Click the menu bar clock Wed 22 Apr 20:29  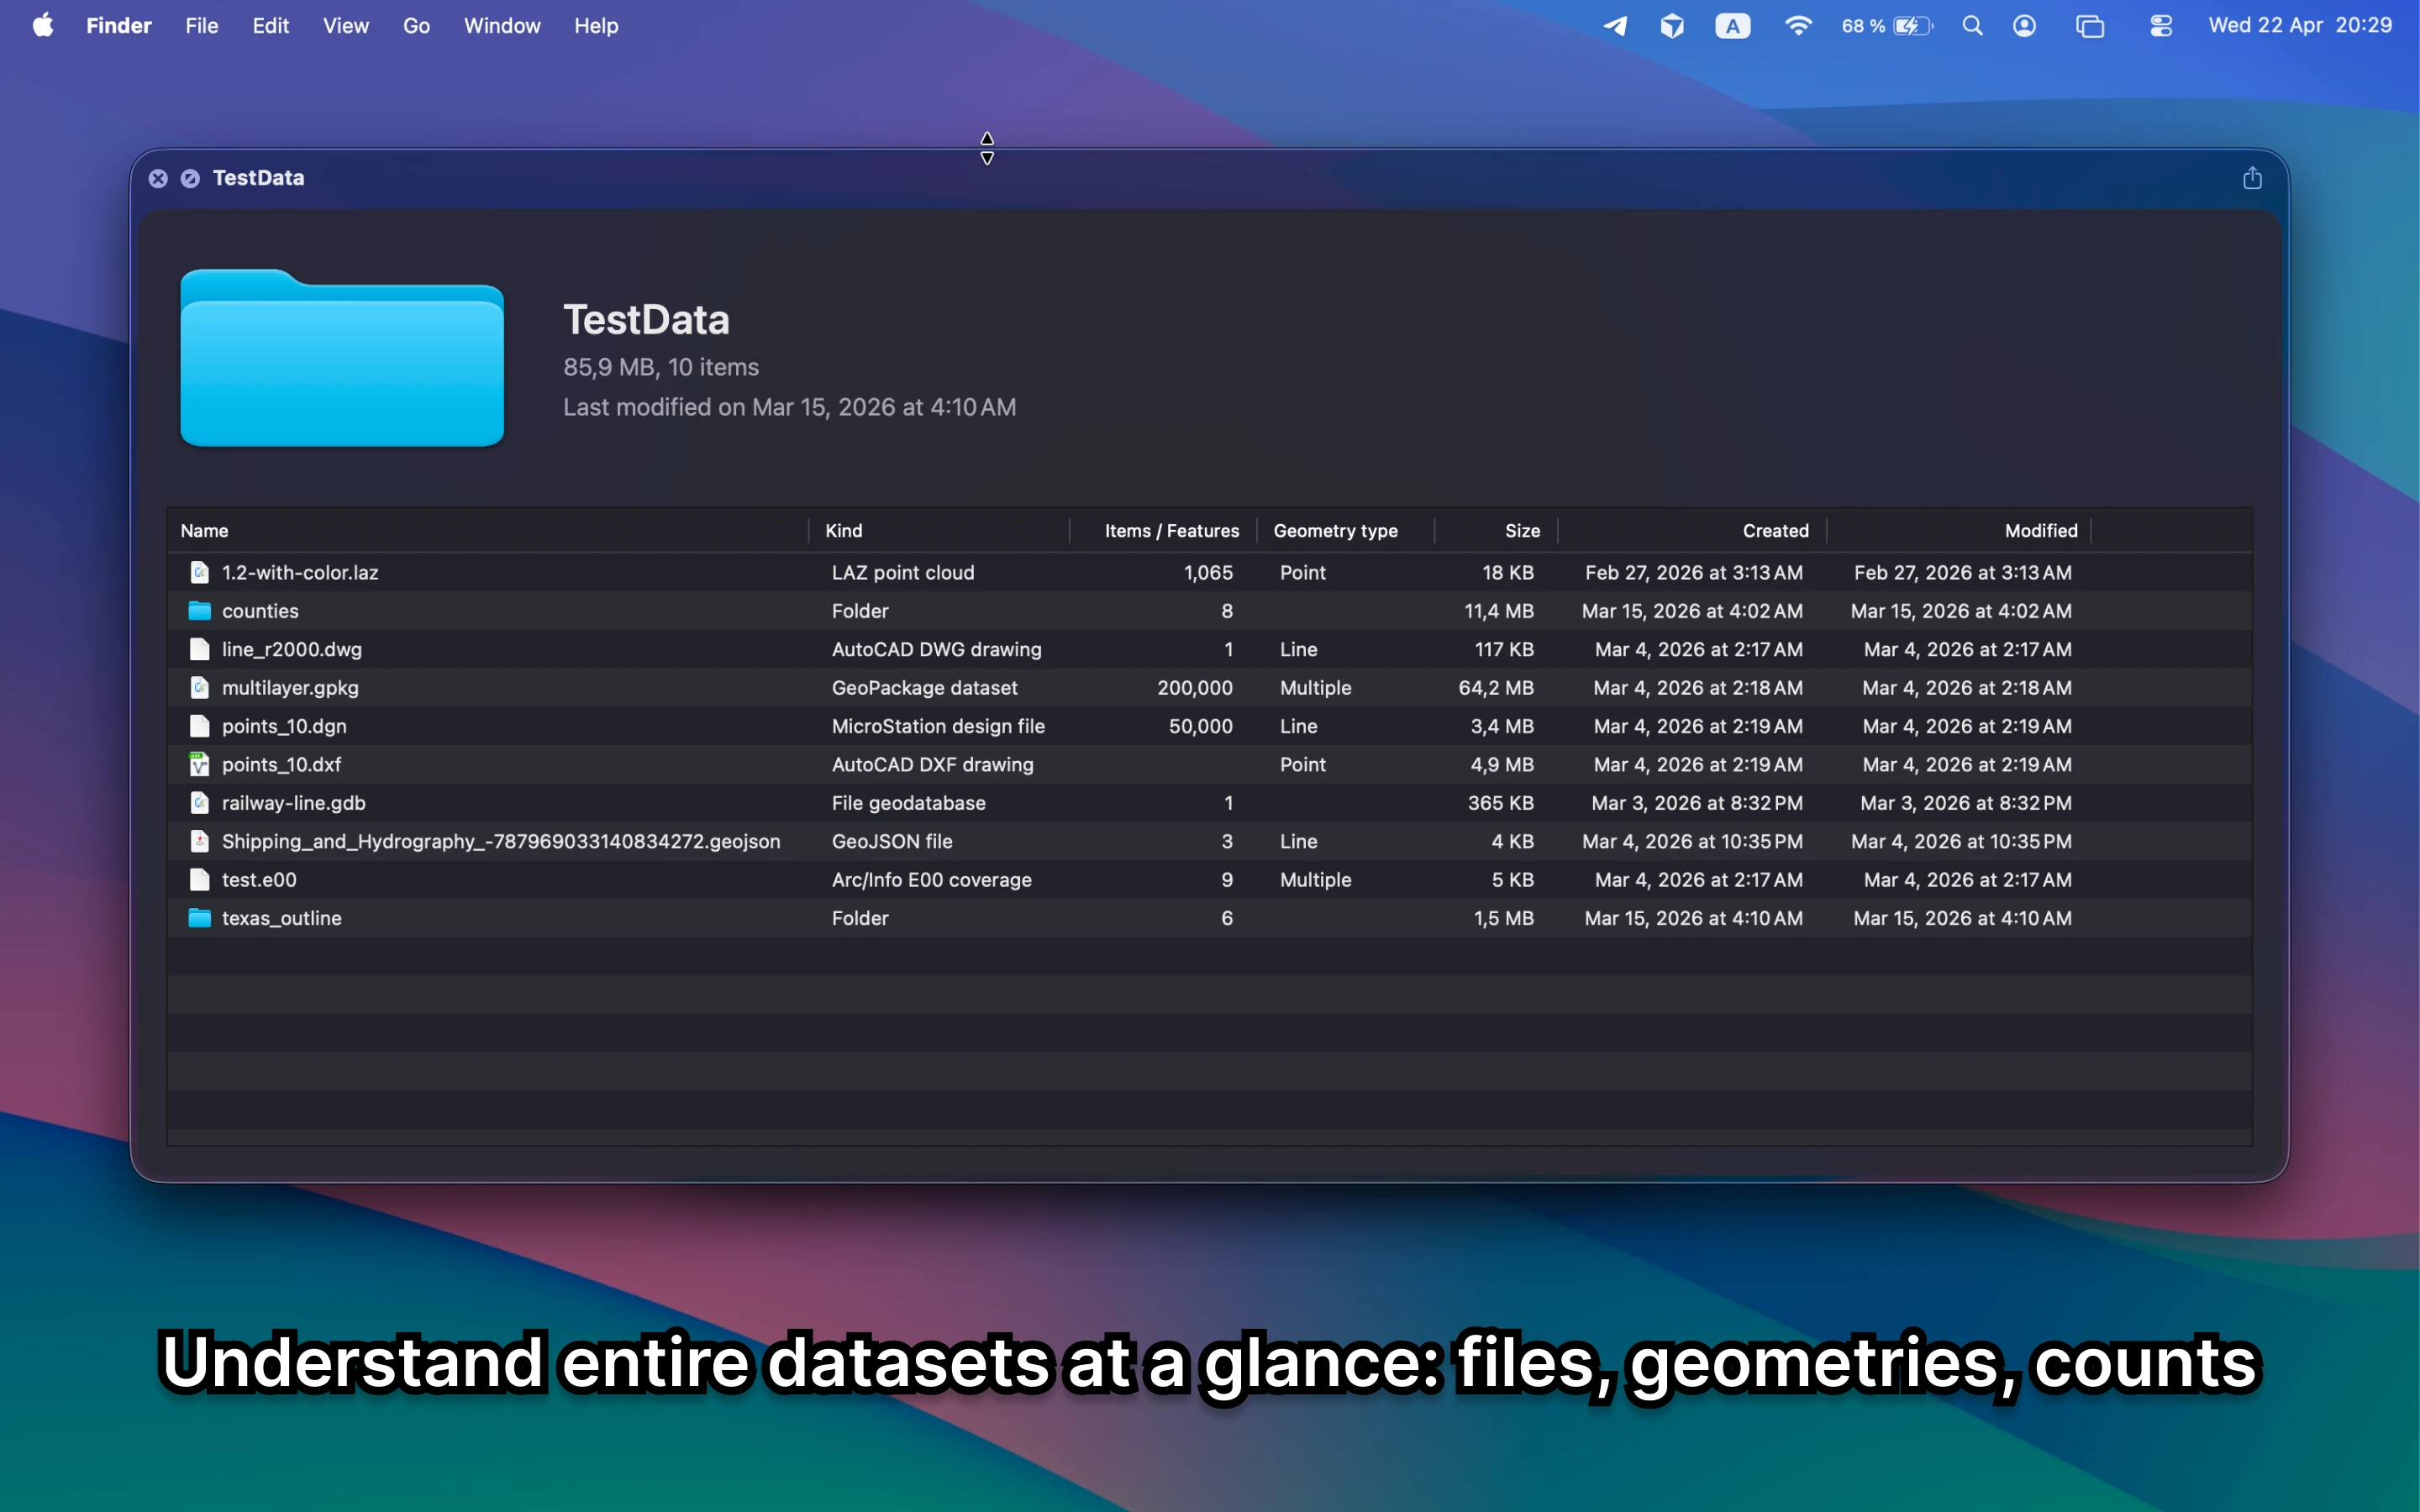point(2300,26)
